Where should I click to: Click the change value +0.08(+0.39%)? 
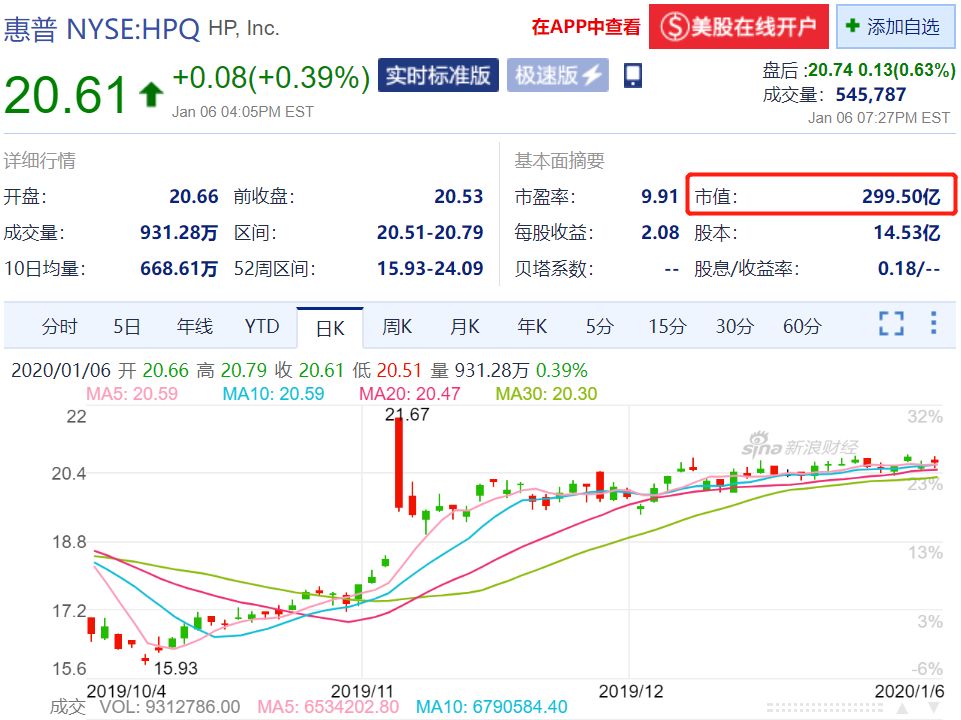272,78
